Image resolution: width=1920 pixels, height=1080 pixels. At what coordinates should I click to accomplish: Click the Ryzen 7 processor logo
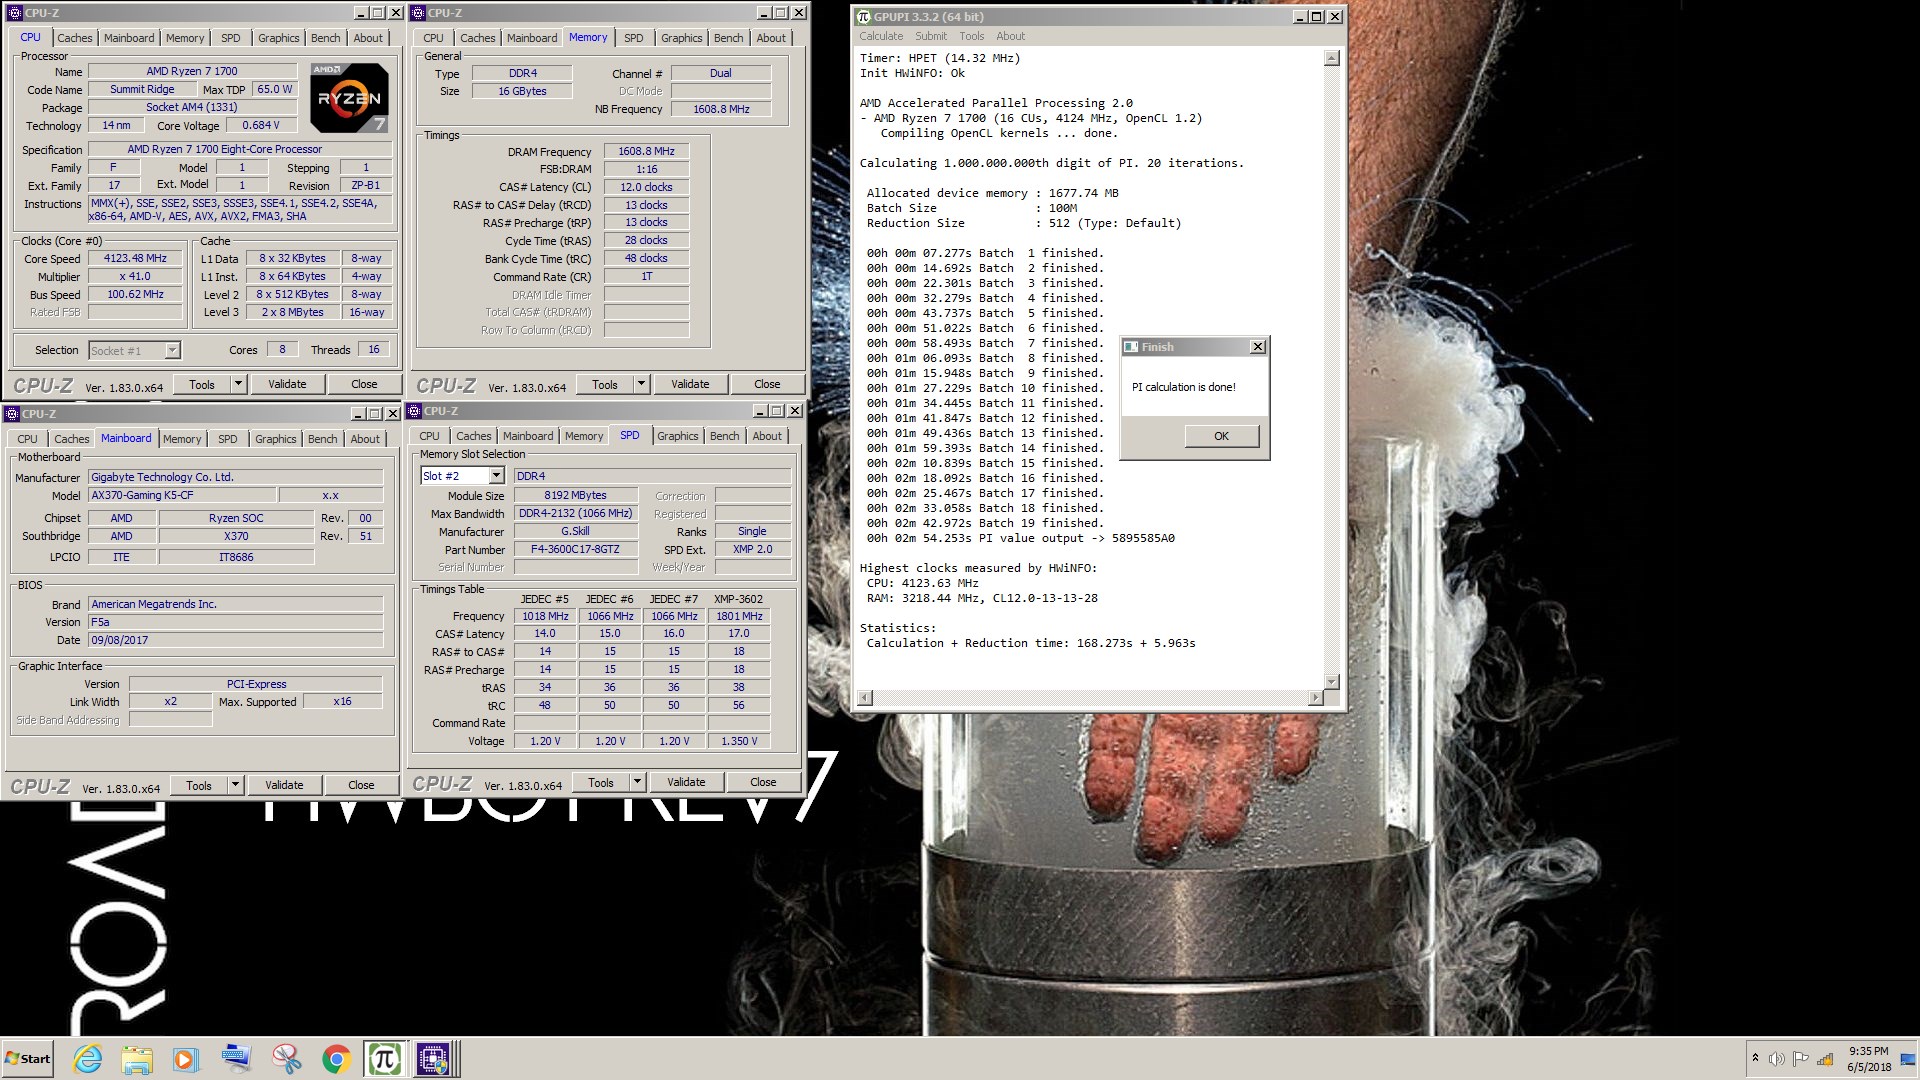point(349,97)
